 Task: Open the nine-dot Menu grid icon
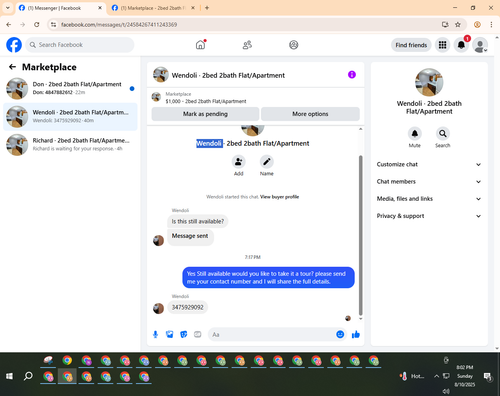[x=442, y=45]
